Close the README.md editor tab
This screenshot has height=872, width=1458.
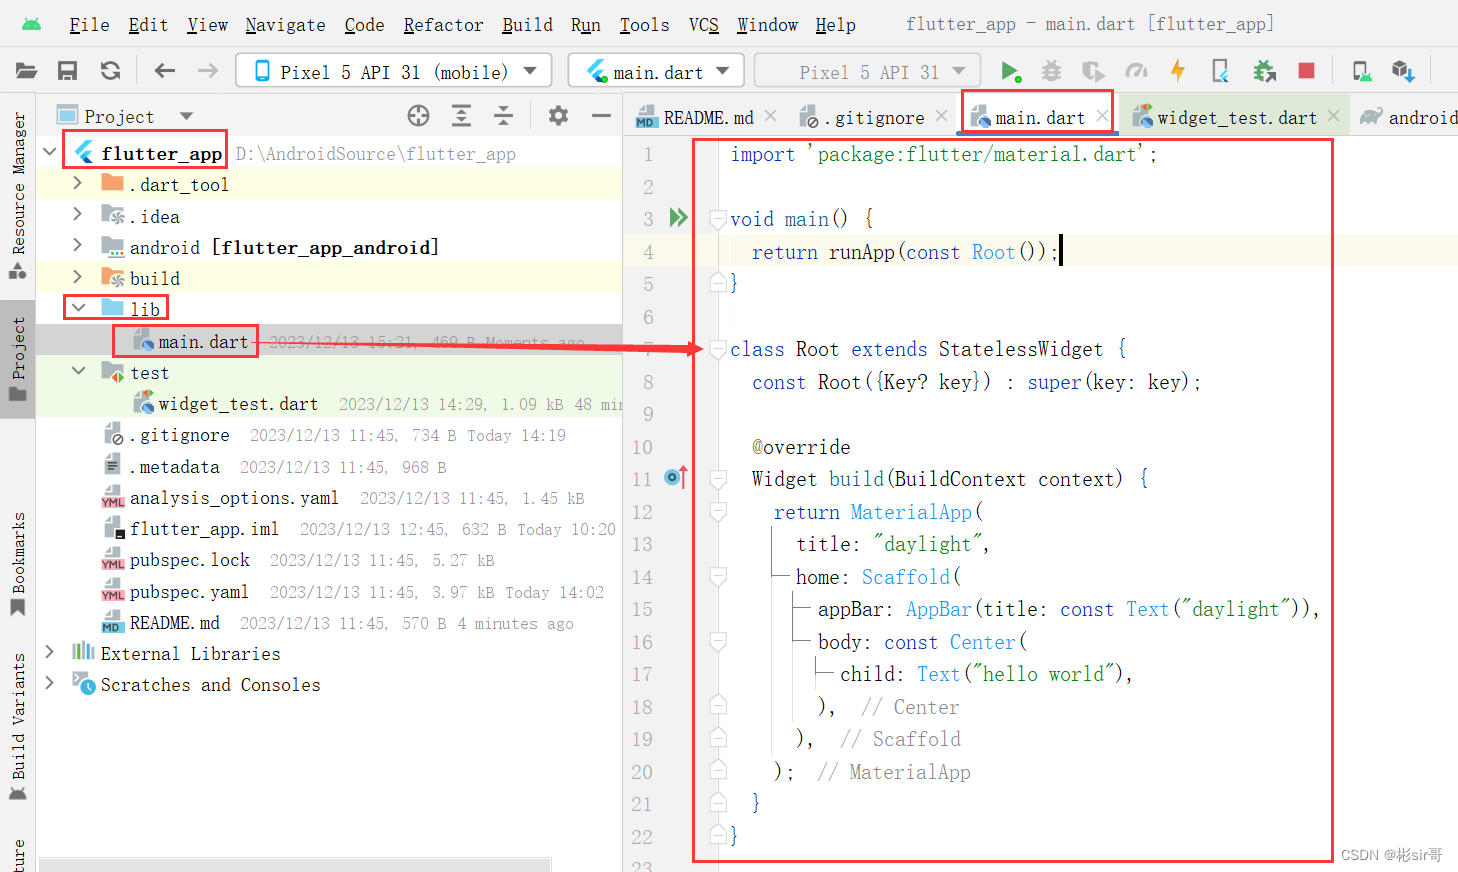770,116
